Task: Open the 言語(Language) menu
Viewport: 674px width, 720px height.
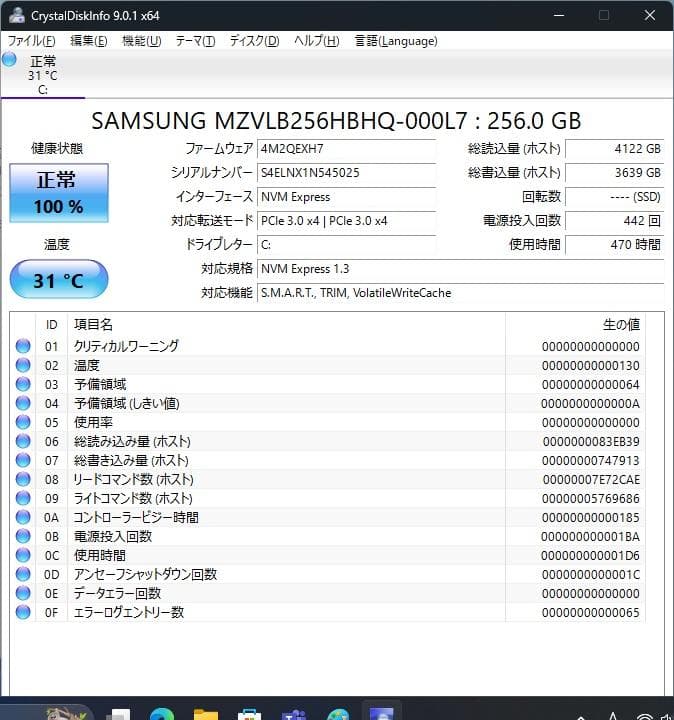Action: click(396, 41)
